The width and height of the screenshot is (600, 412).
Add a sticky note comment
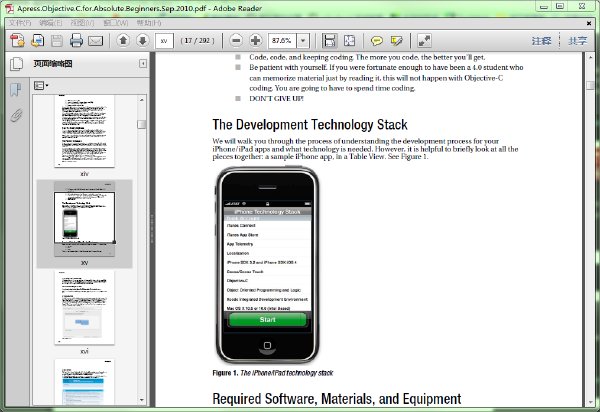click(x=377, y=40)
